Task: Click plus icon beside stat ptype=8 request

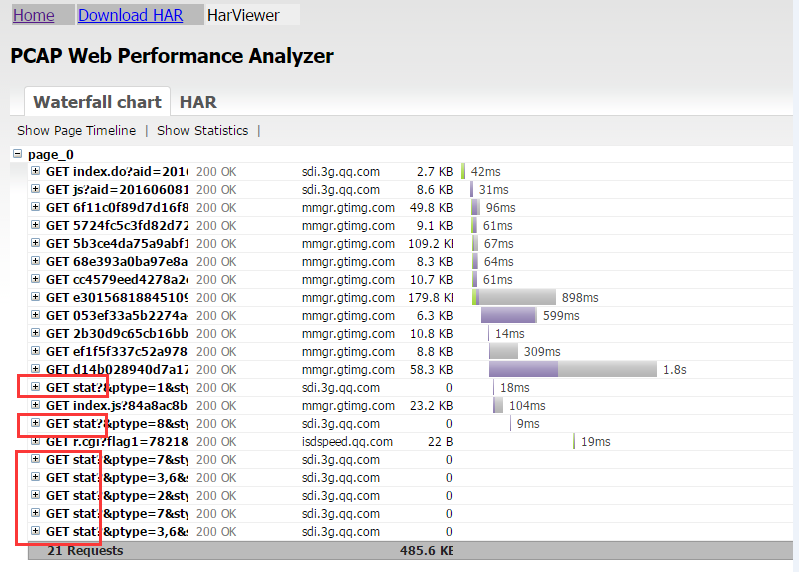Action: [36, 423]
